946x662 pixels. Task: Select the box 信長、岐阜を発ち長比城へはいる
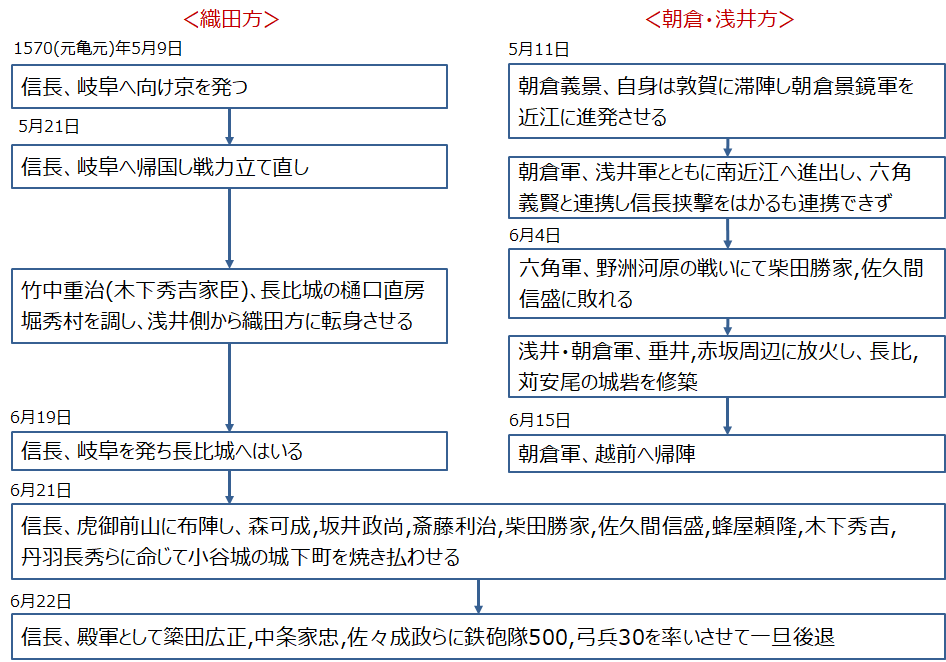[x=230, y=451]
